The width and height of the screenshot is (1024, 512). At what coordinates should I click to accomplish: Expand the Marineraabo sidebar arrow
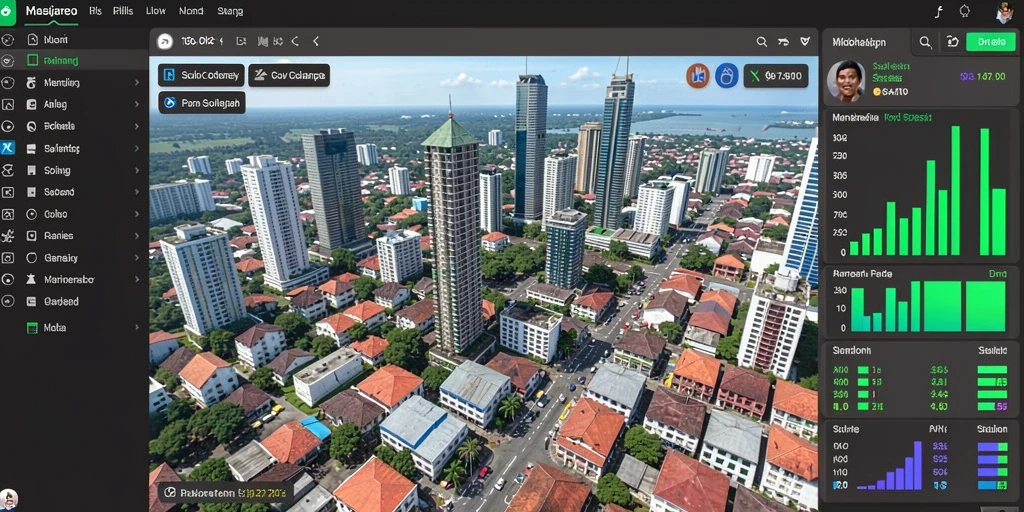tap(136, 280)
